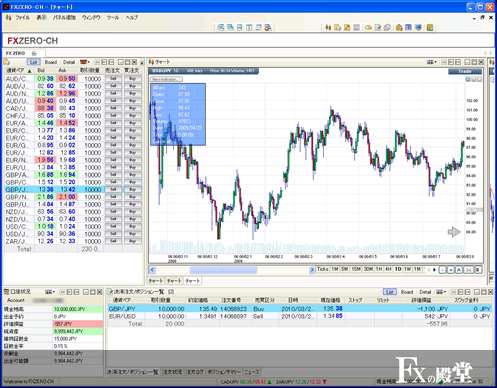Click Buy button for ZAR/J row
The width and height of the screenshot is (497, 388).
point(133,241)
